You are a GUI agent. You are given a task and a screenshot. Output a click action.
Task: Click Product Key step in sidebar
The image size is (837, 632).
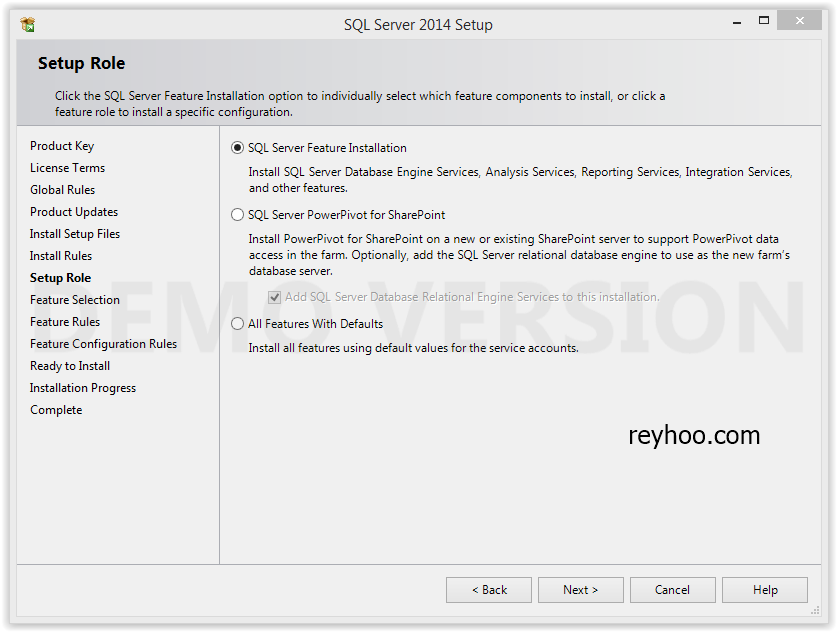click(62, 146)
